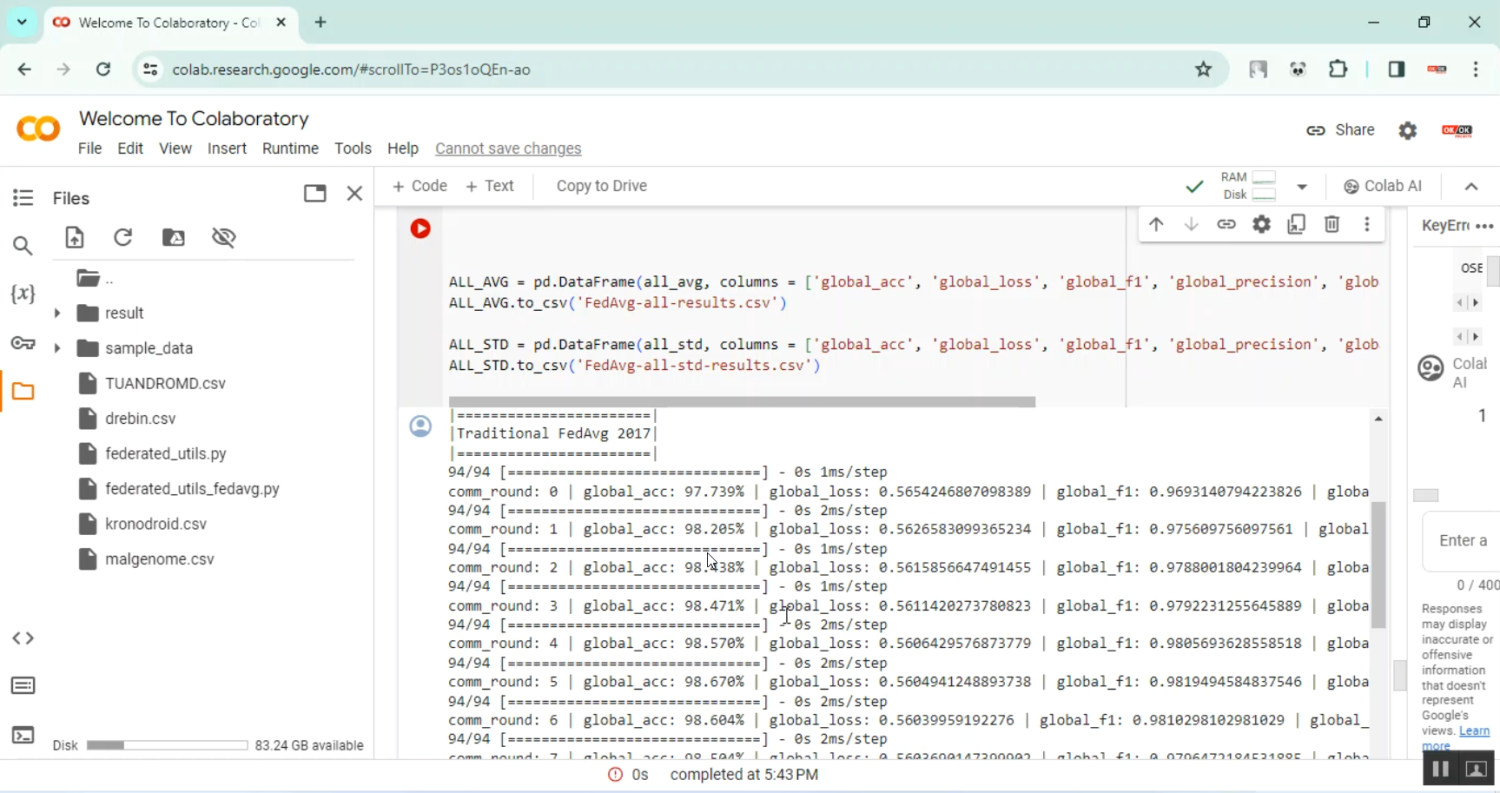Open the drebin.csv file
This screenshot has width=1500, height=793.
tap(140, 418)
